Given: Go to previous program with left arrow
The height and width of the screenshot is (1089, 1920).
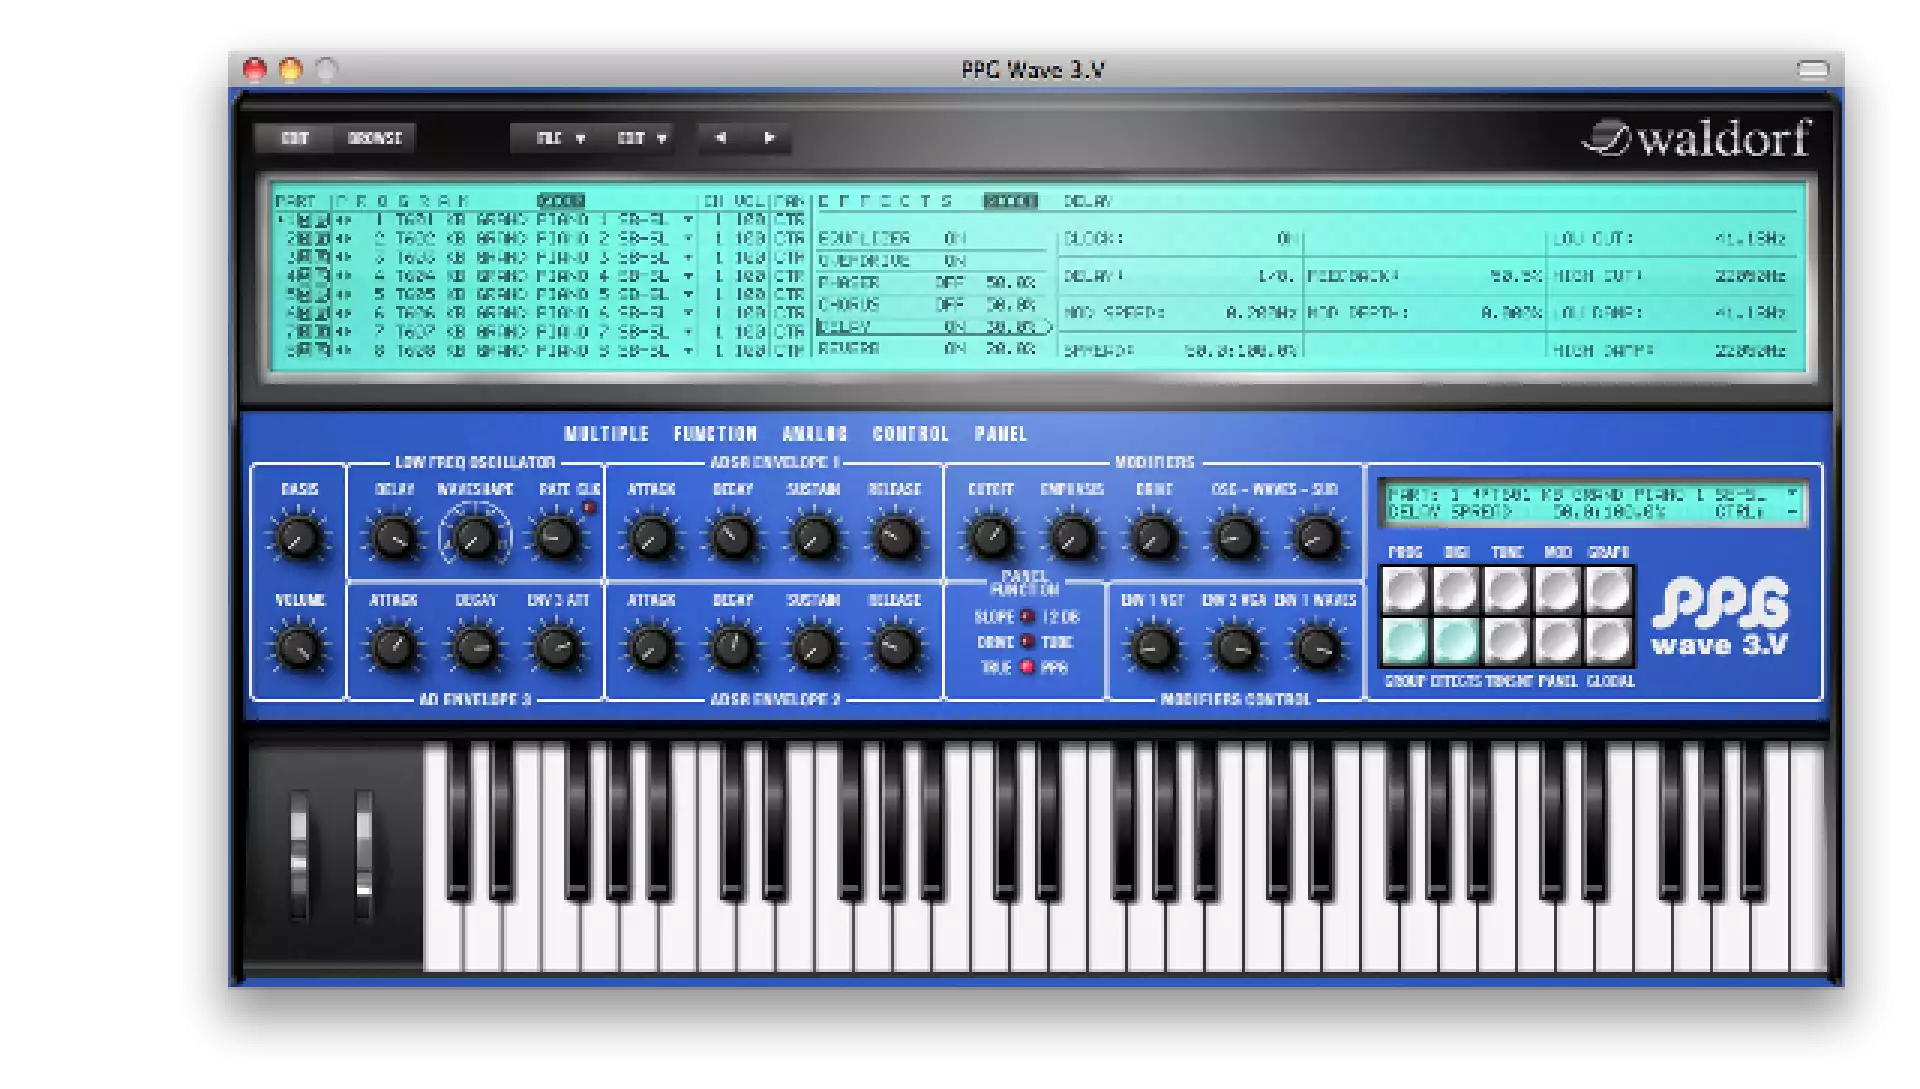Looking at the screenshot, I should (721, 138).
